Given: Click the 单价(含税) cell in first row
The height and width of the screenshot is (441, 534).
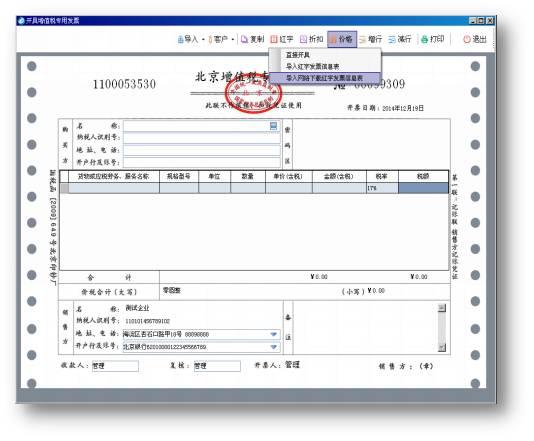Looking at the screenshot, I should pyautogui.click(x=289, y=188).
